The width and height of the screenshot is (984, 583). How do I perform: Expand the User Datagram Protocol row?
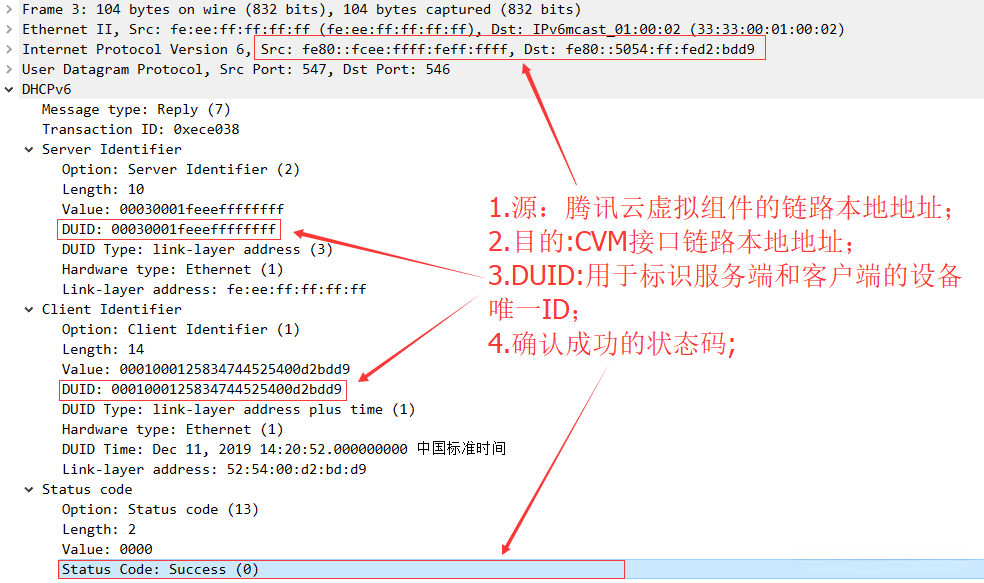pyautogui.click(x=9, y=70)
